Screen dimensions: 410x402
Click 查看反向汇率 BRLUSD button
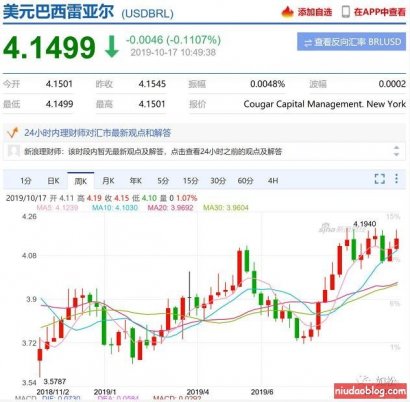352,42
